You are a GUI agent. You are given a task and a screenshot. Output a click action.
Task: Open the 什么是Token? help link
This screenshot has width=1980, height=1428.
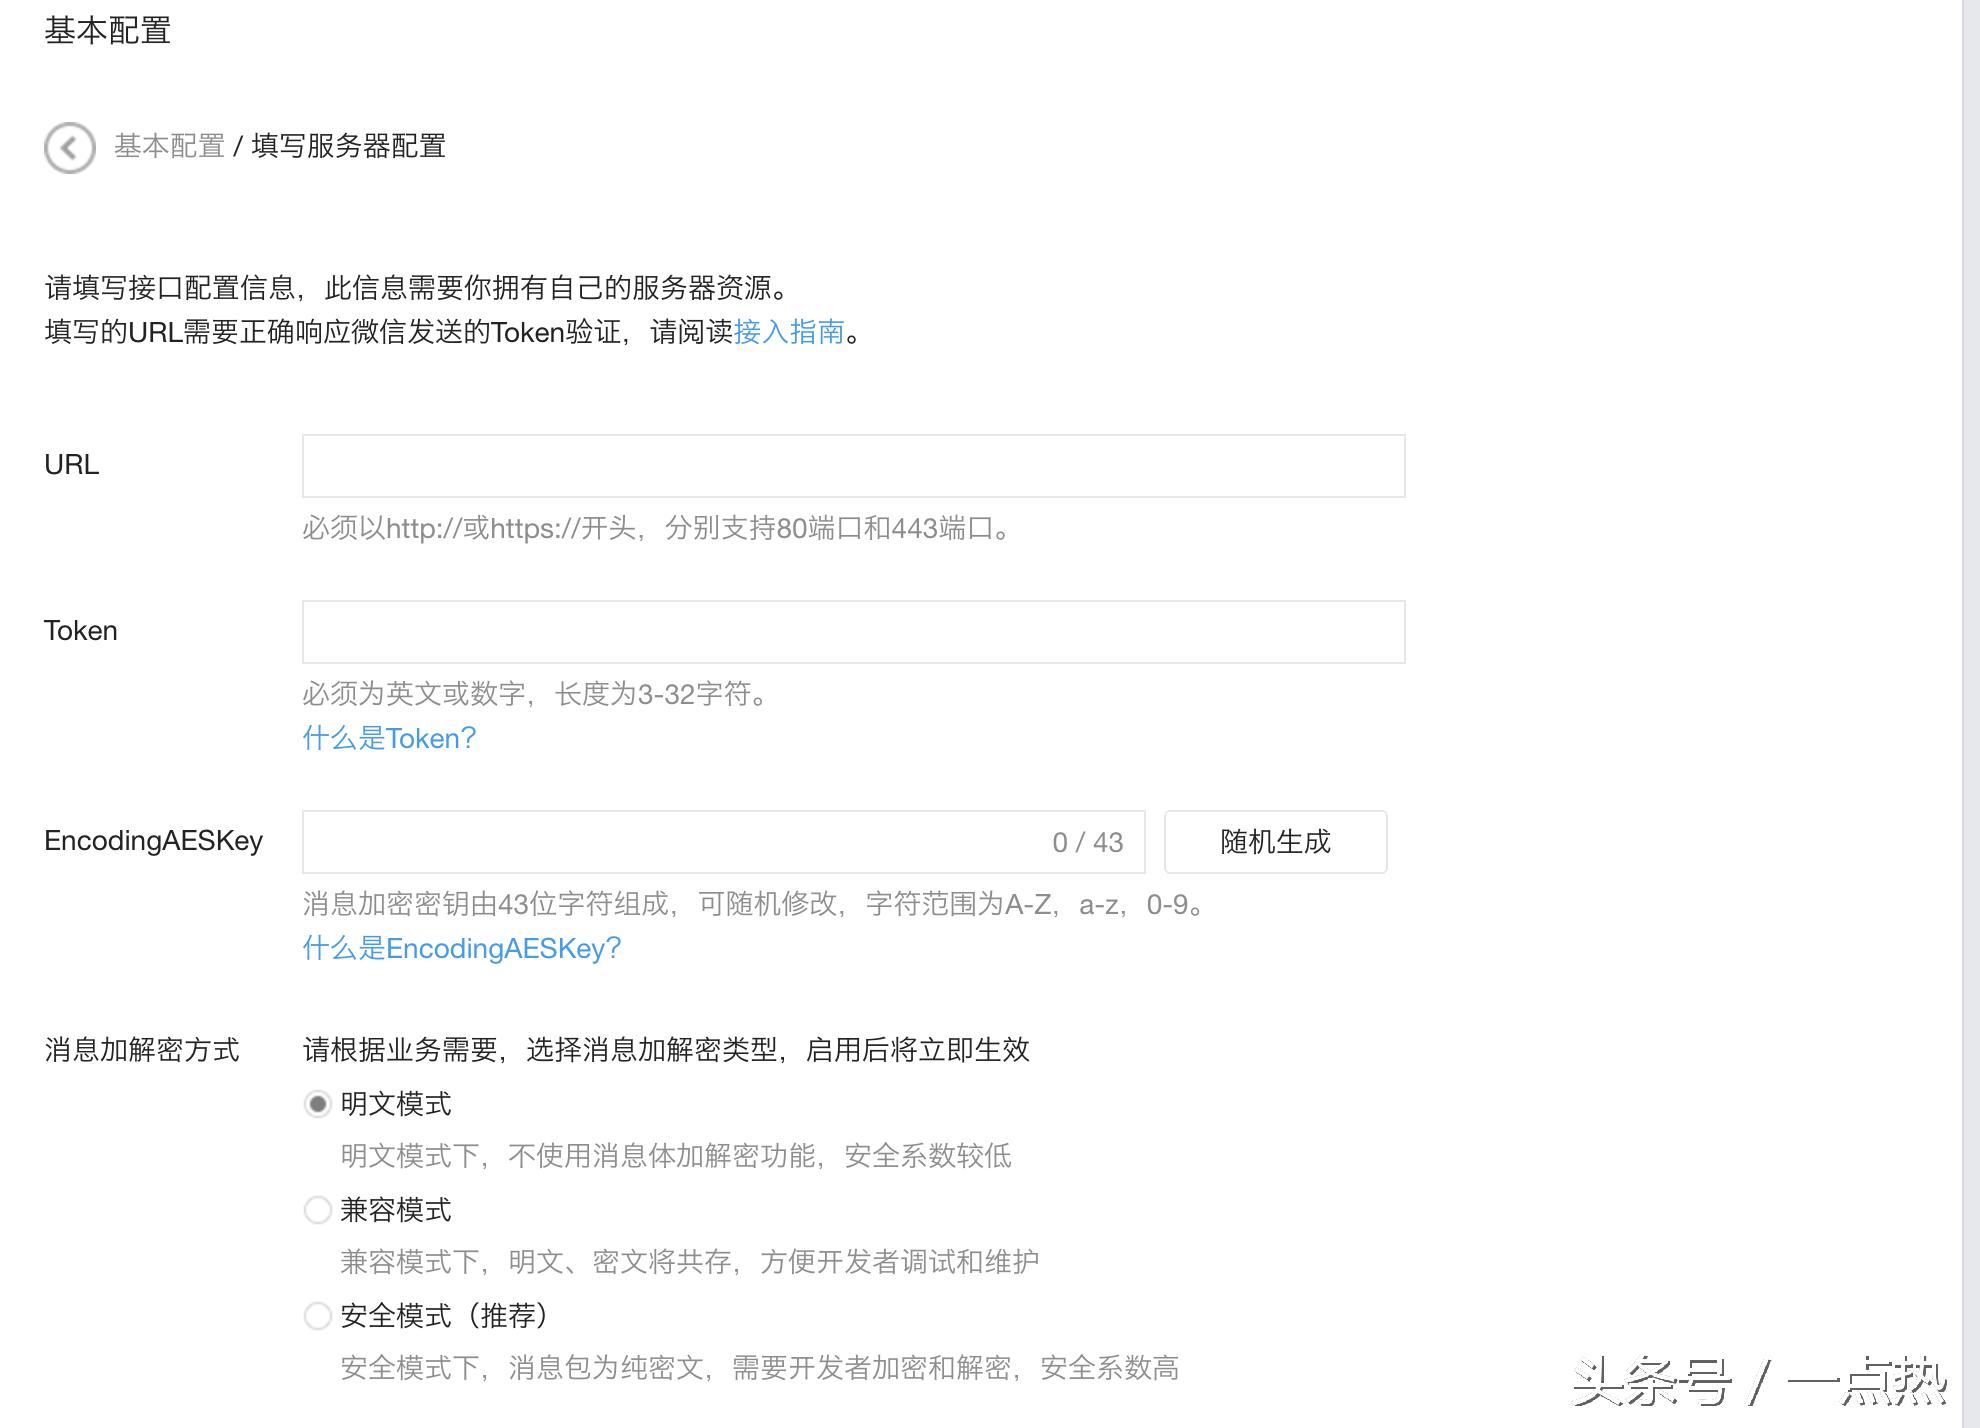point(389,738)
